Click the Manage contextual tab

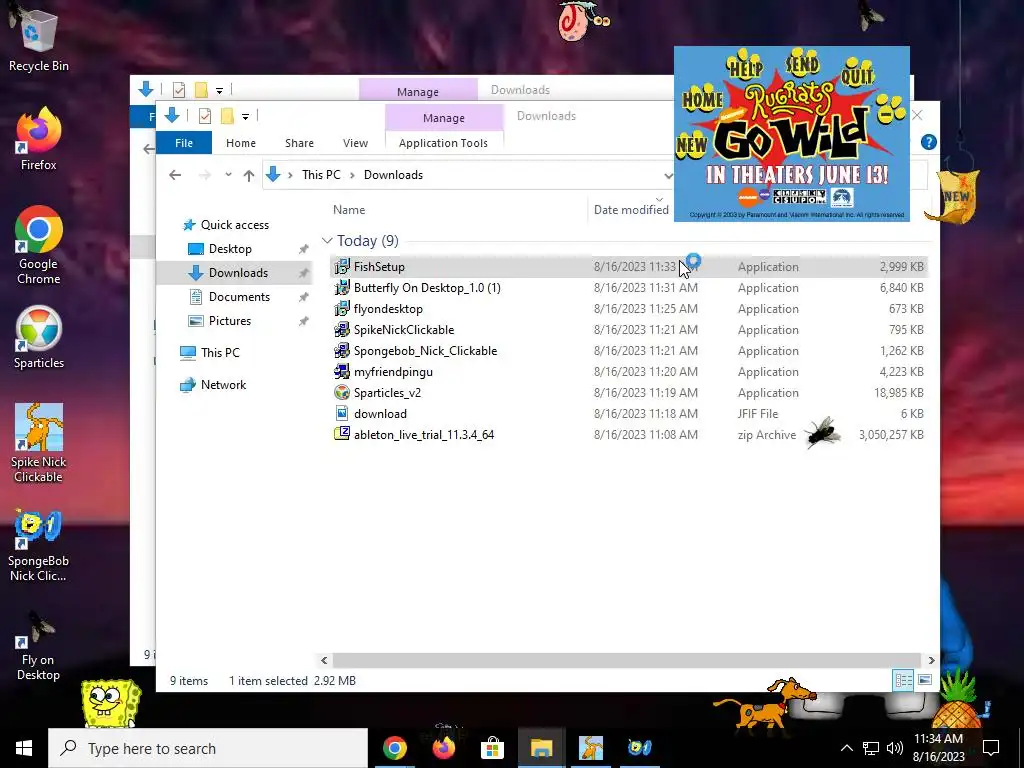tap(443, 118)
